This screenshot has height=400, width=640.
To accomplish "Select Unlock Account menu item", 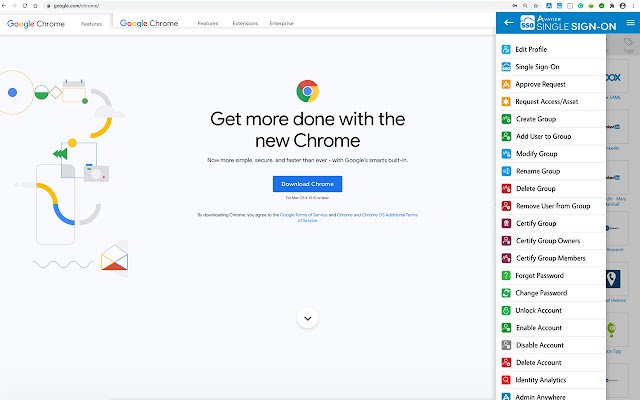I will 551,310.
